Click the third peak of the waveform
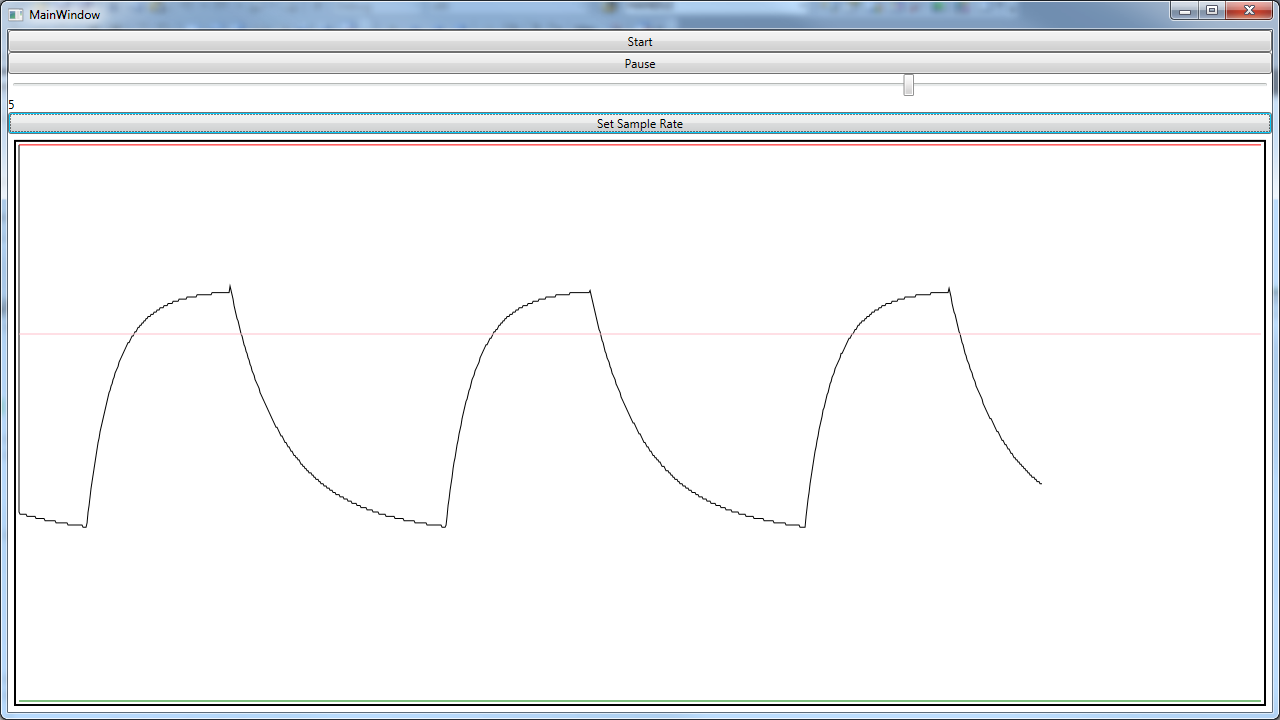This screenshot has width=1280, height=720. (949, 290)
